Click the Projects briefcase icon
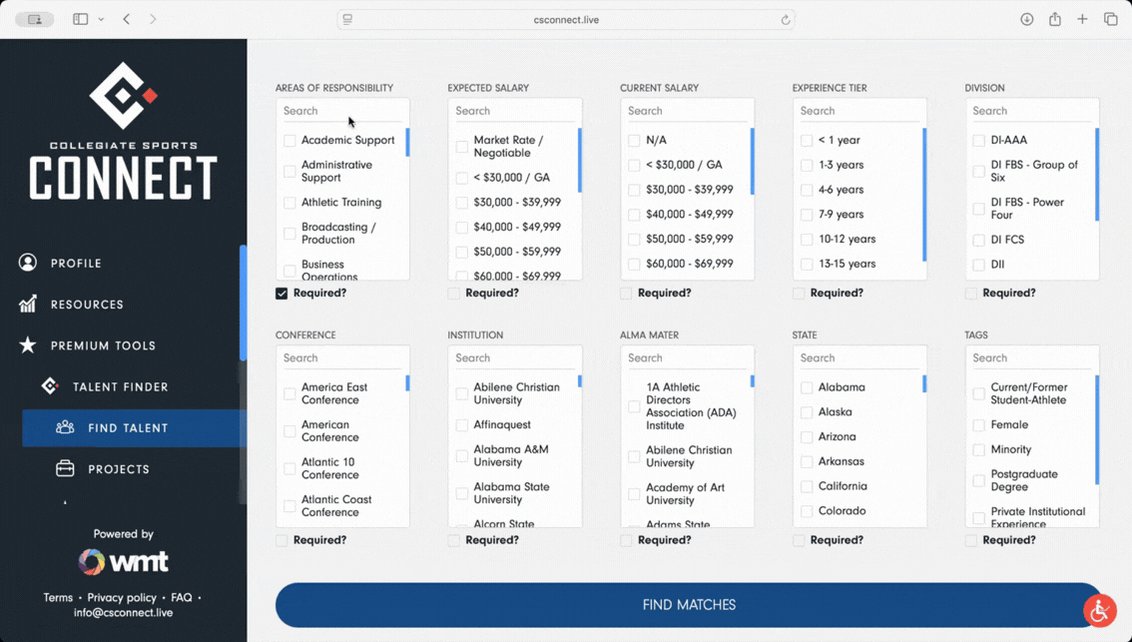Screen dimensions: 1132x642 click(x=65, y=469)
